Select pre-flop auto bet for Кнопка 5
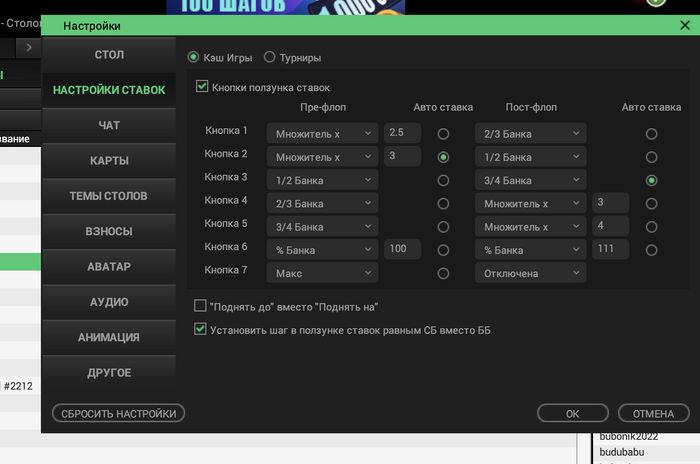Viewport: 700px width, 464px height. pyautogui.click(x=443, y=227)
